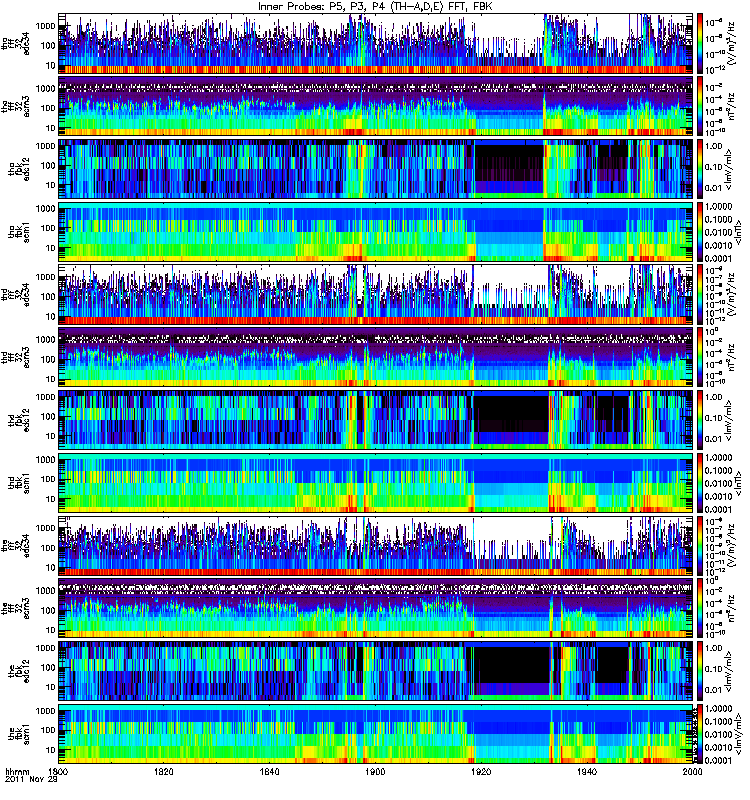The height and width of the screenshot is (800, 750).
Task: Click the "1.0000" color scale value of tha scm1
Action: click(718, 207)
